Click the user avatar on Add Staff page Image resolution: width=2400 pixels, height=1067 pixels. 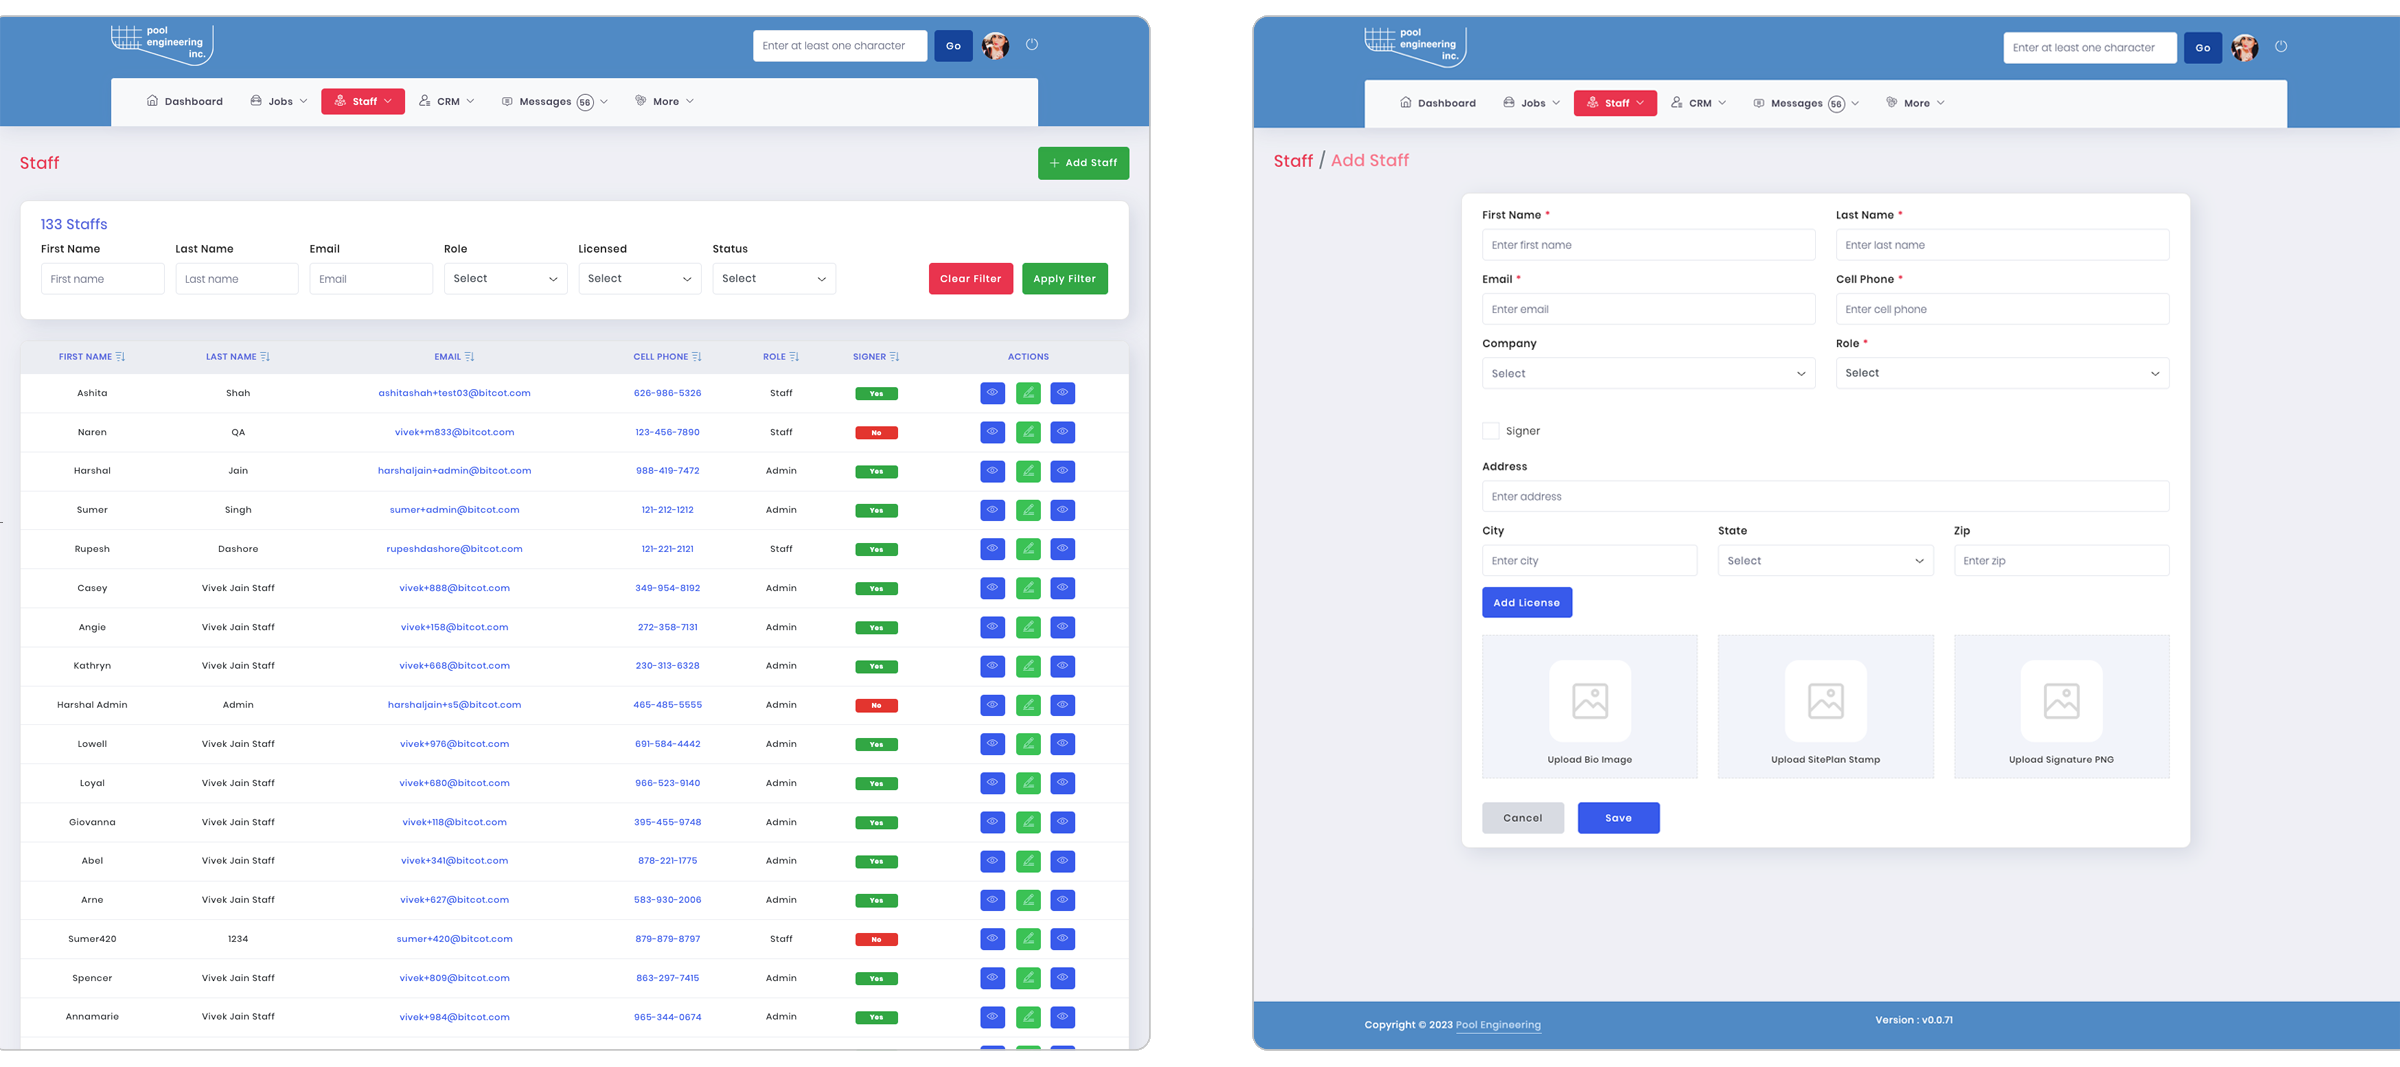tap(2245, 48)
